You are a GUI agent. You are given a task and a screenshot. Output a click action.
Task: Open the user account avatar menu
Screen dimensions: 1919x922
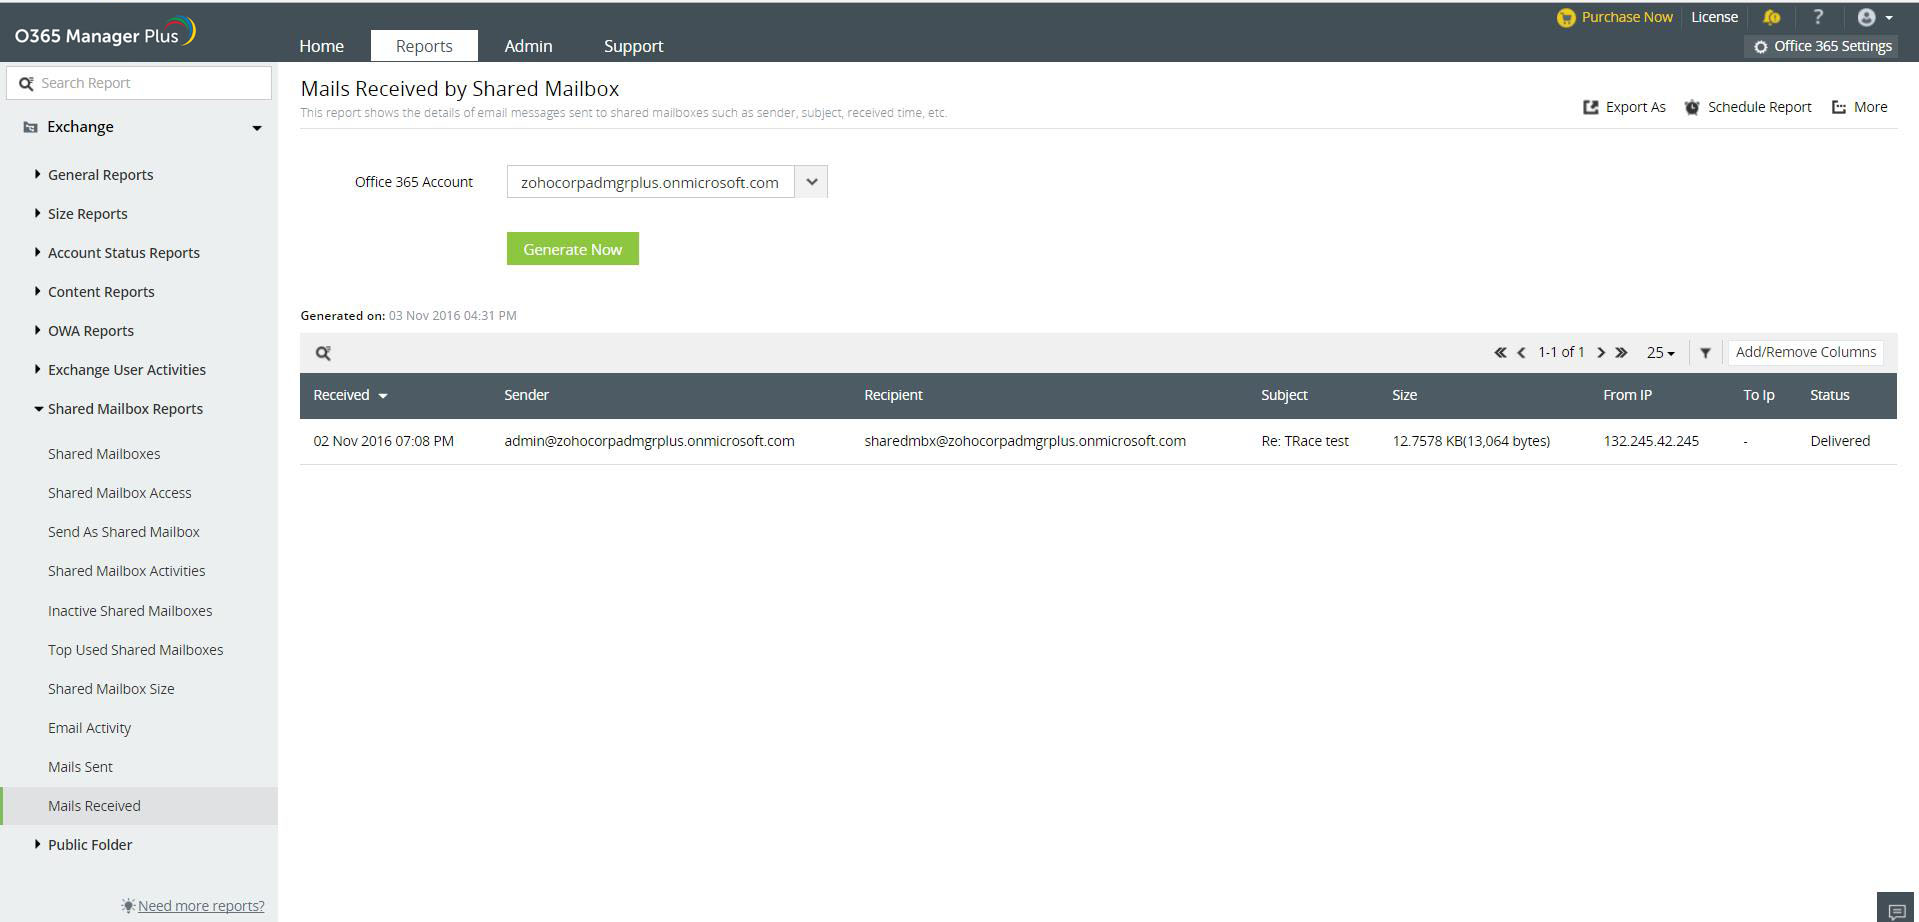click(x=1873, y=17)
